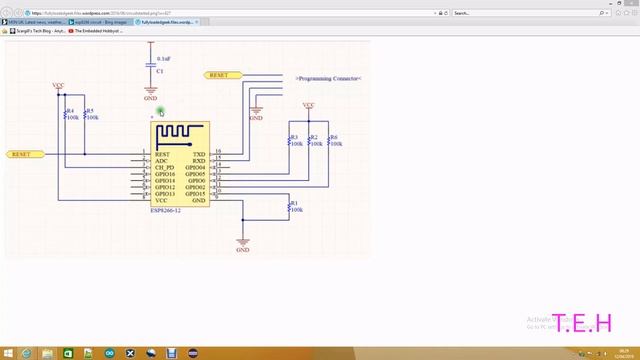Open the black X application taskbar icon

pyautogui.click(x=130, y=353)
